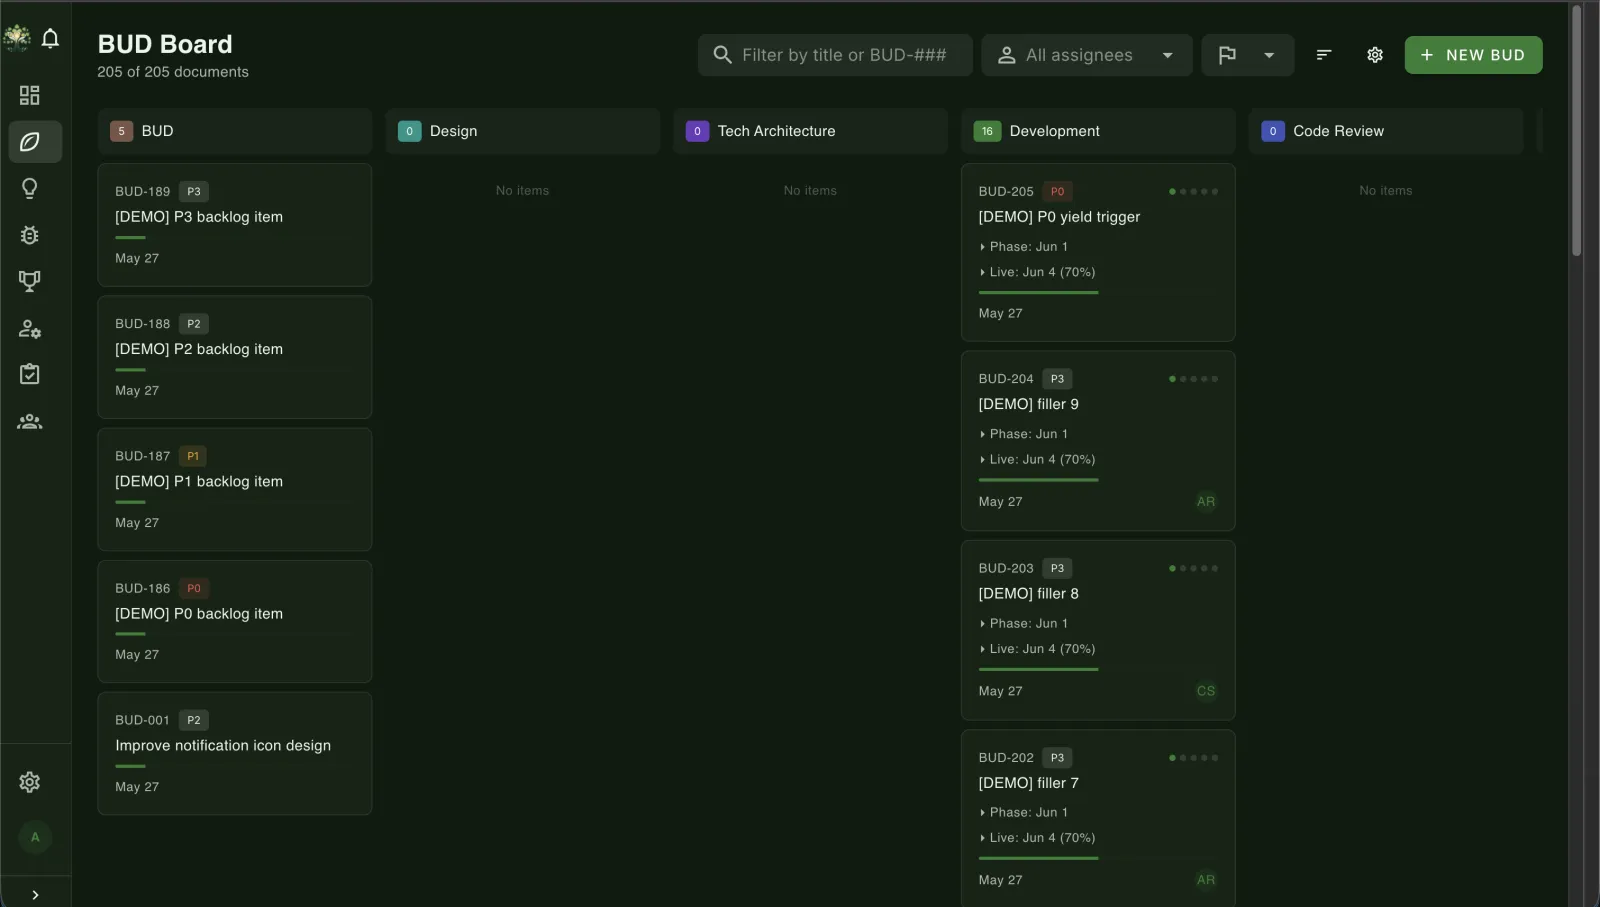Click the P0 priority badge on BUD-186

click(x=194, y=589)
